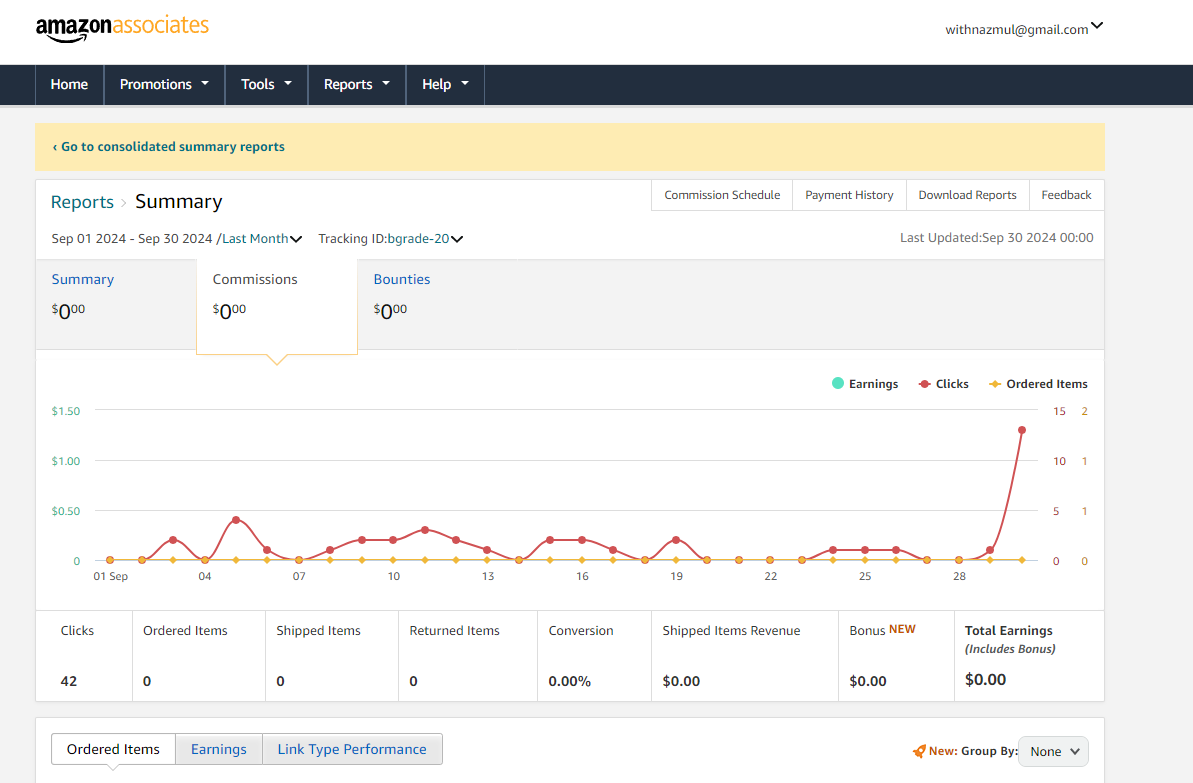Click the peak Clicks data point on Sep 30
Screen dimensions: 1193x783
point(1022,430)
